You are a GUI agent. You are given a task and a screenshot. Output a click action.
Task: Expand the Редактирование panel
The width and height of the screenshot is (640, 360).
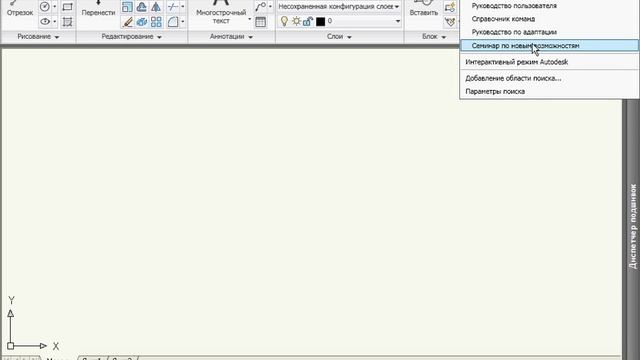[x=131, y=37]
